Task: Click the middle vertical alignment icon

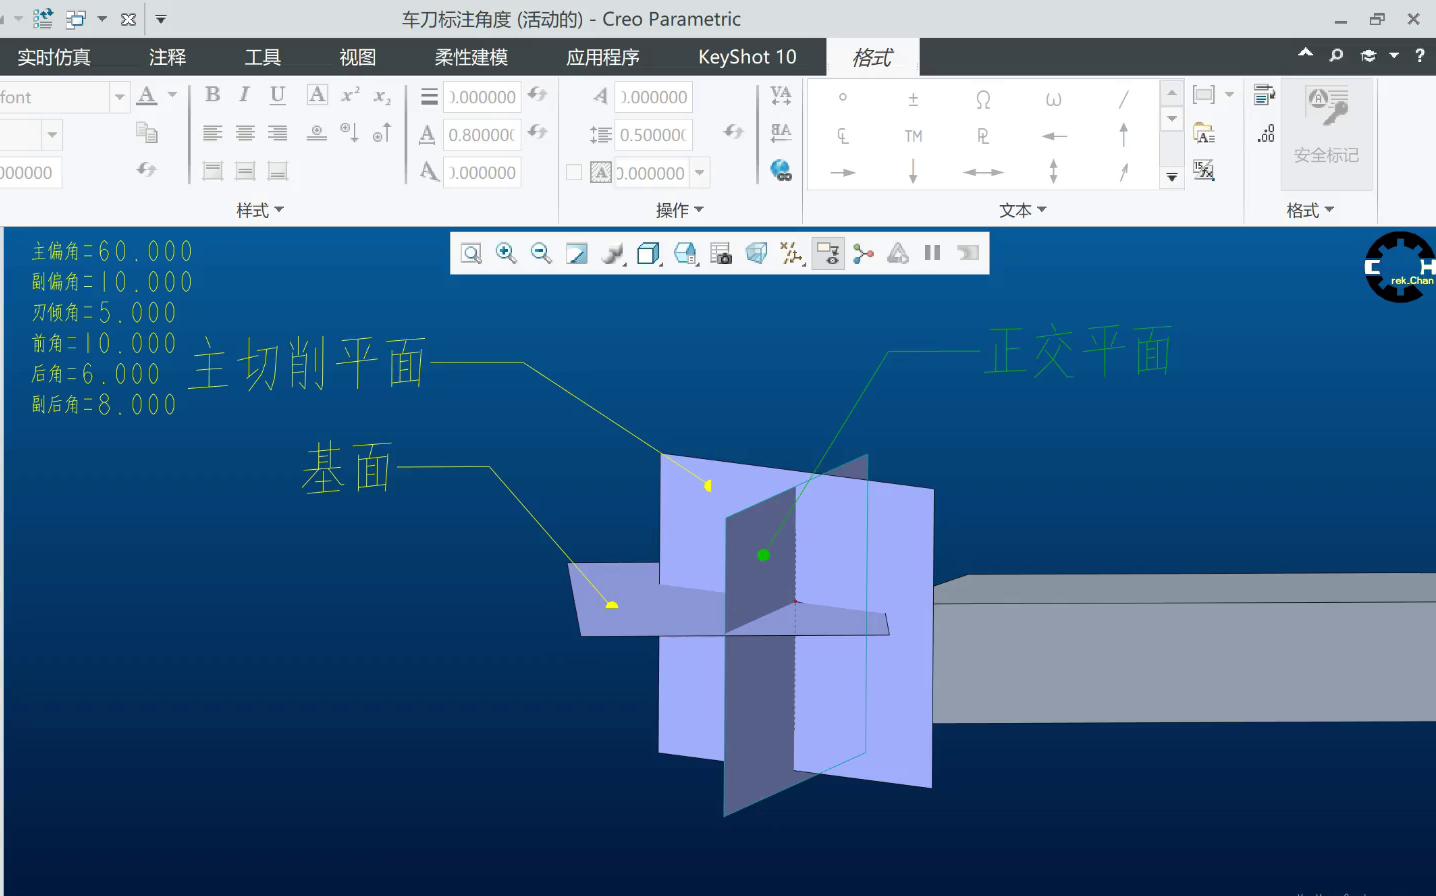Action: (245, 171)
